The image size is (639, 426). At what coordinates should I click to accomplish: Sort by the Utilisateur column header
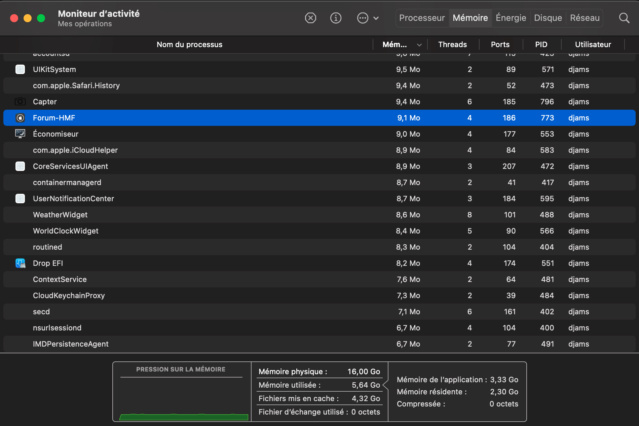coord(593,44)
